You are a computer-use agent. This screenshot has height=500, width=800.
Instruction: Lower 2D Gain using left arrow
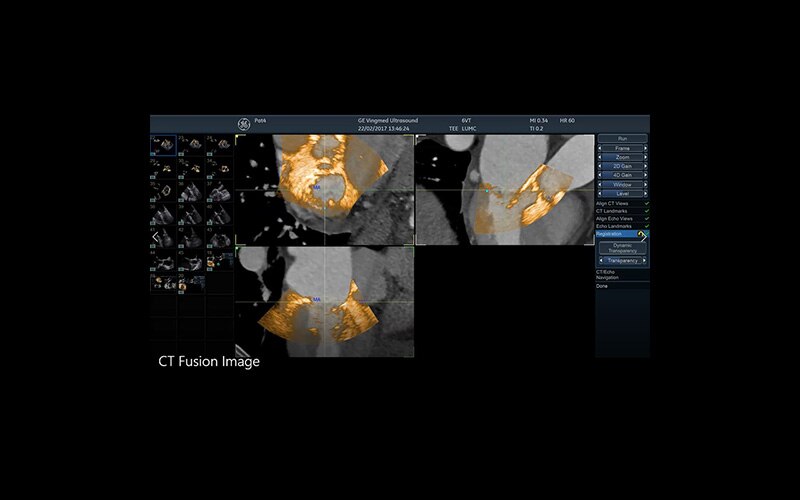pyautogui.click(x=600, y=166)
